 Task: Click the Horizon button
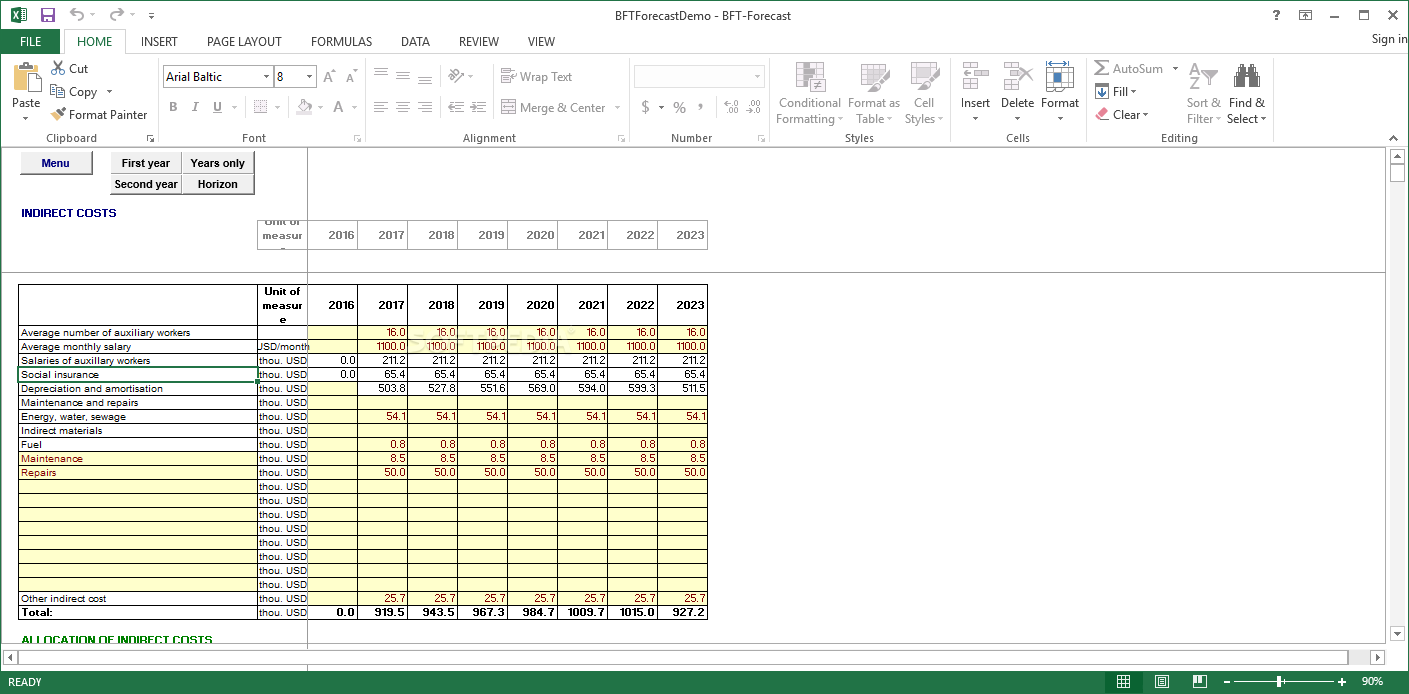click(x=218, y=184)
